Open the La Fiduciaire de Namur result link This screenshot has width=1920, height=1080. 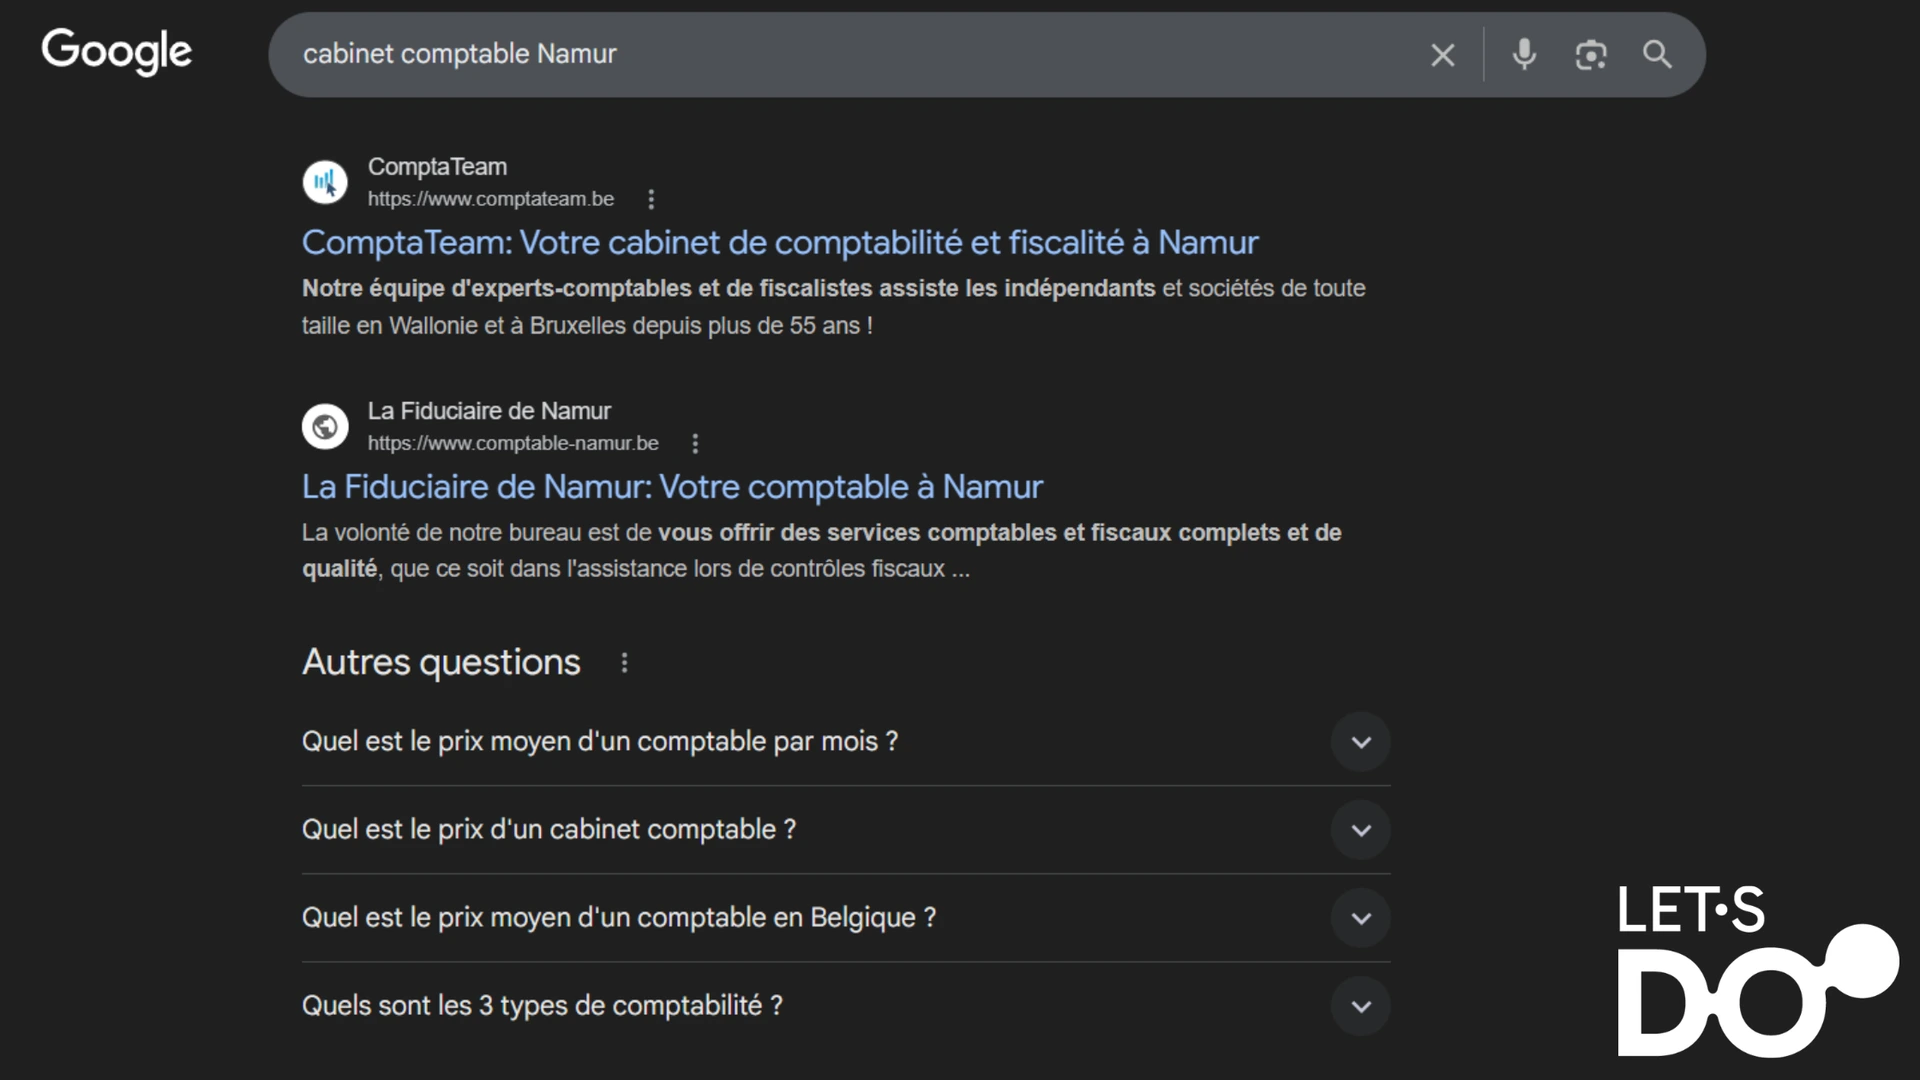[672, 487]
